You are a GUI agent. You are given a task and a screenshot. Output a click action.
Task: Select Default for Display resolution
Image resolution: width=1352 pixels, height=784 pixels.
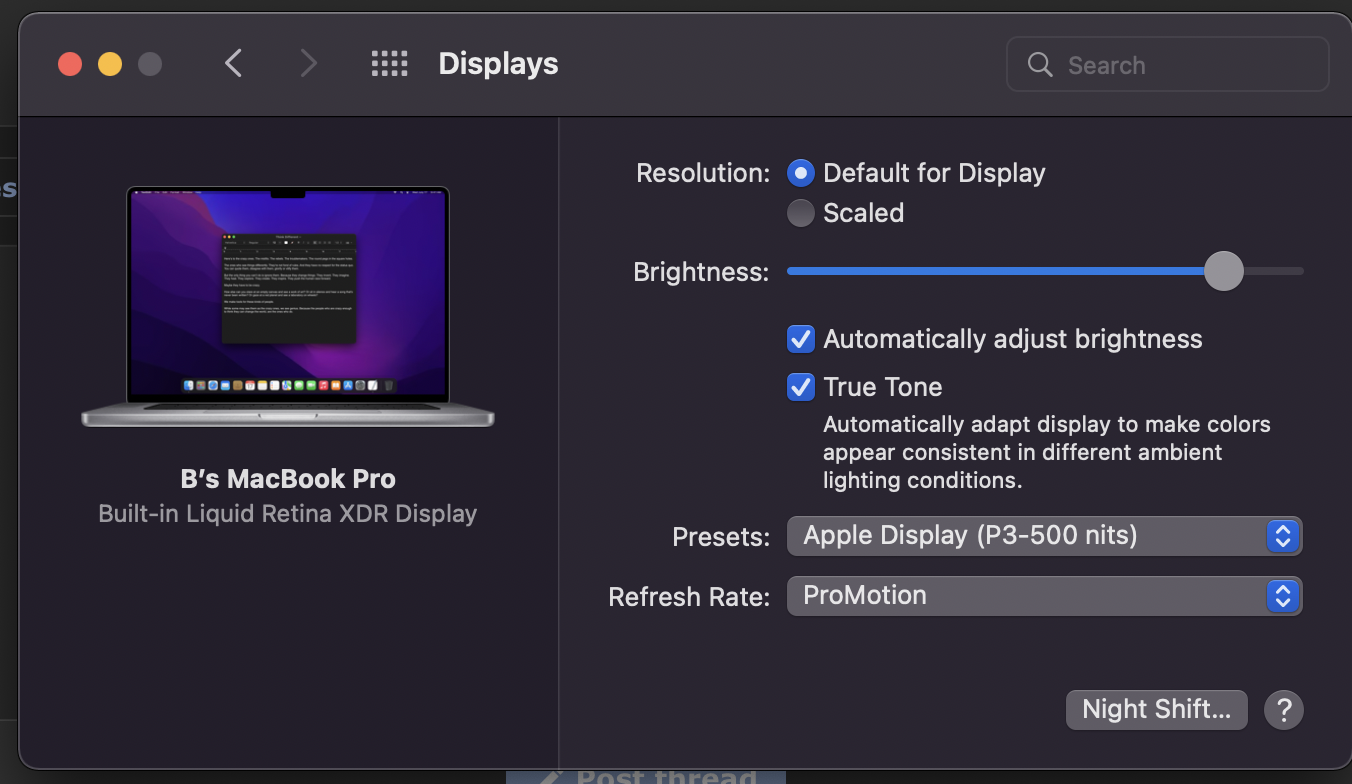[x=801, y=173]
